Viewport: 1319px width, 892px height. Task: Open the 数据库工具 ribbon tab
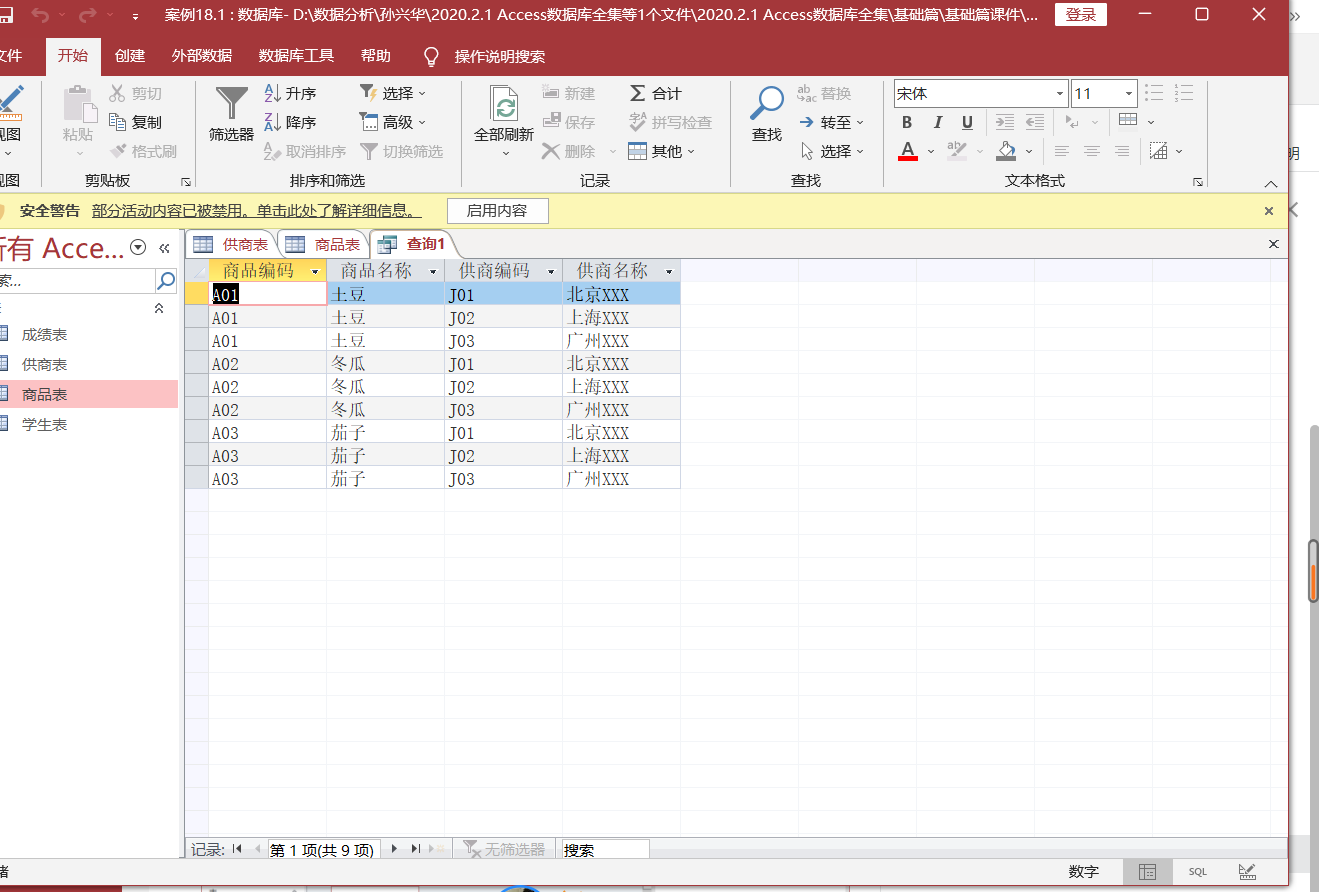point(296,56)
